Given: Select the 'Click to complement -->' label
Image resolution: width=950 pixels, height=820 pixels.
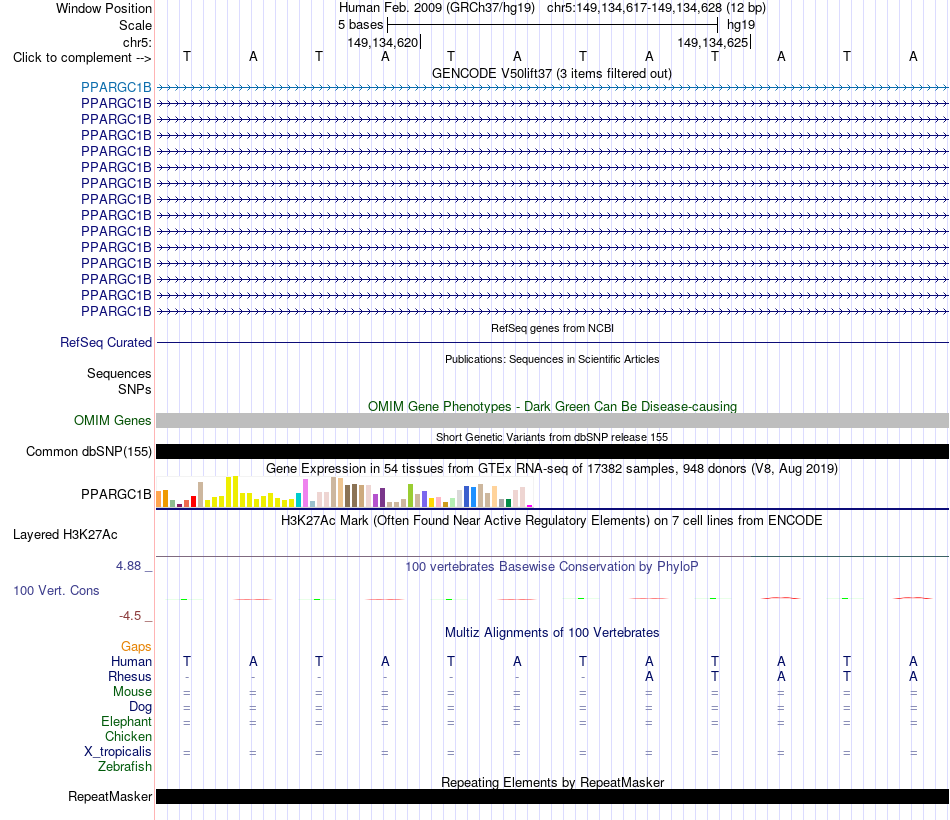Looking at the screenshot, I should pyautogui.click(x=82, y=58).
